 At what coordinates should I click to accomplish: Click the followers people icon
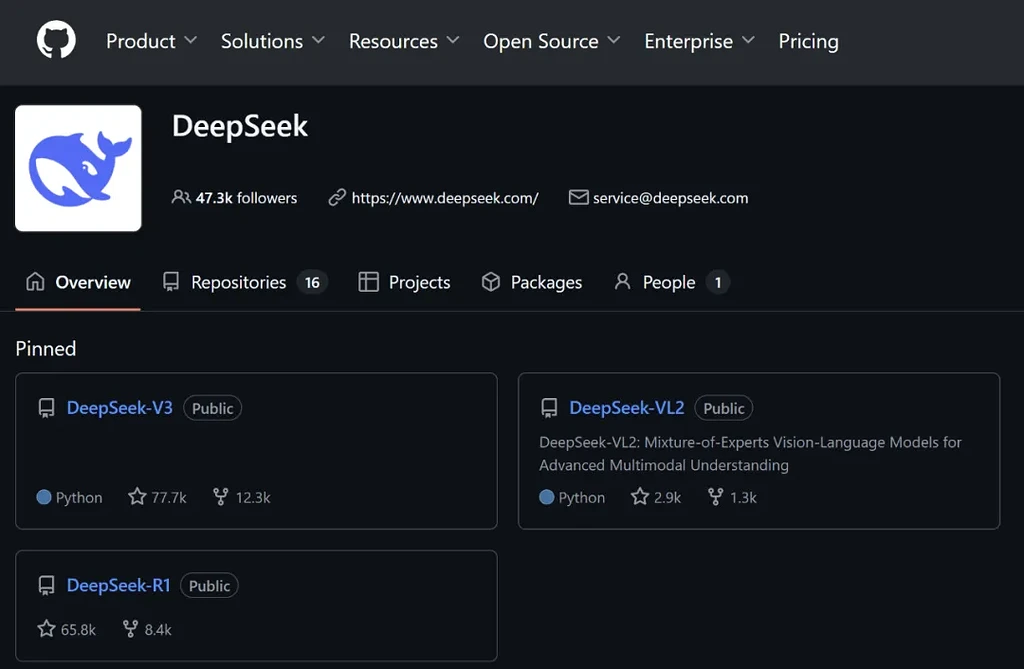180,197
